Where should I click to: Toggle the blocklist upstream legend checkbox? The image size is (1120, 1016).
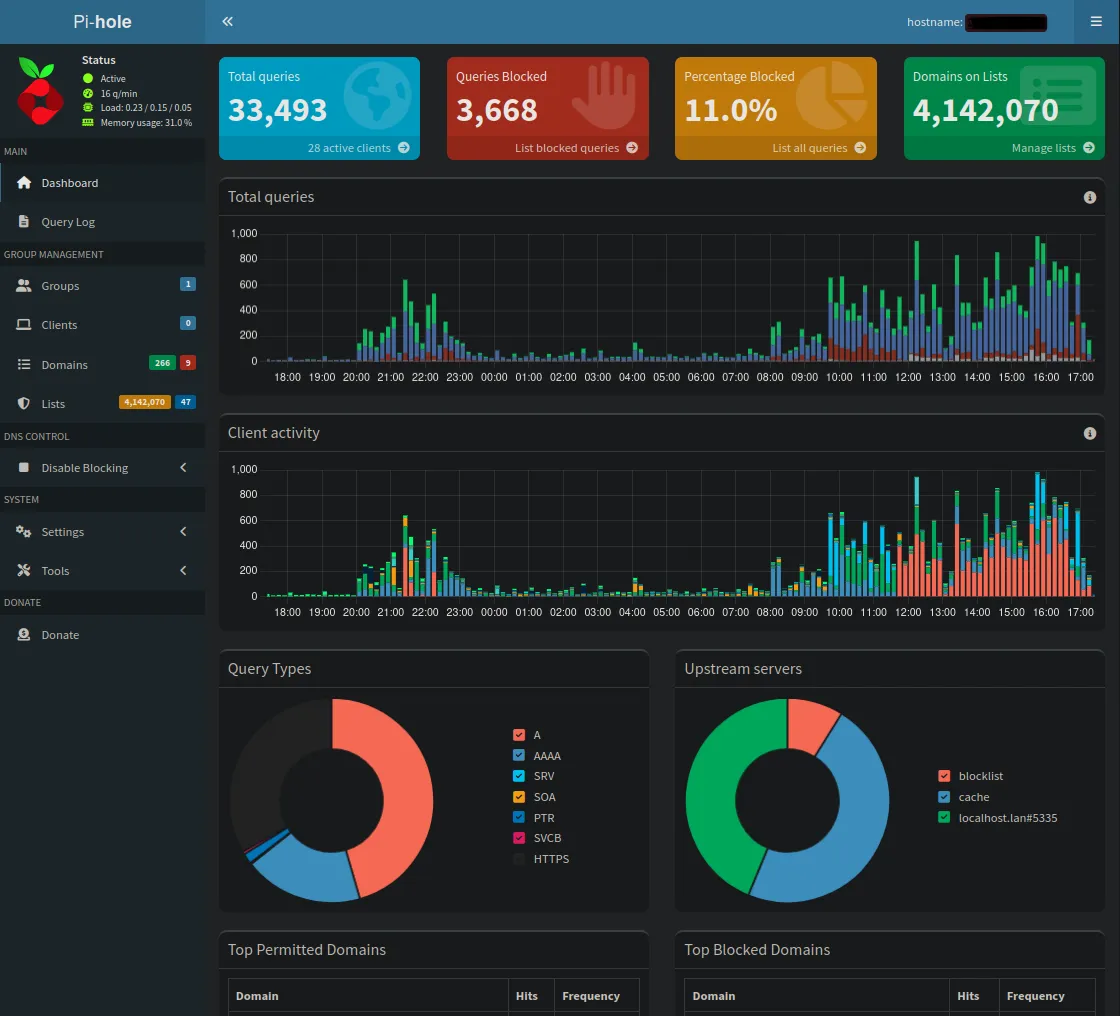[x=944, y=776]
